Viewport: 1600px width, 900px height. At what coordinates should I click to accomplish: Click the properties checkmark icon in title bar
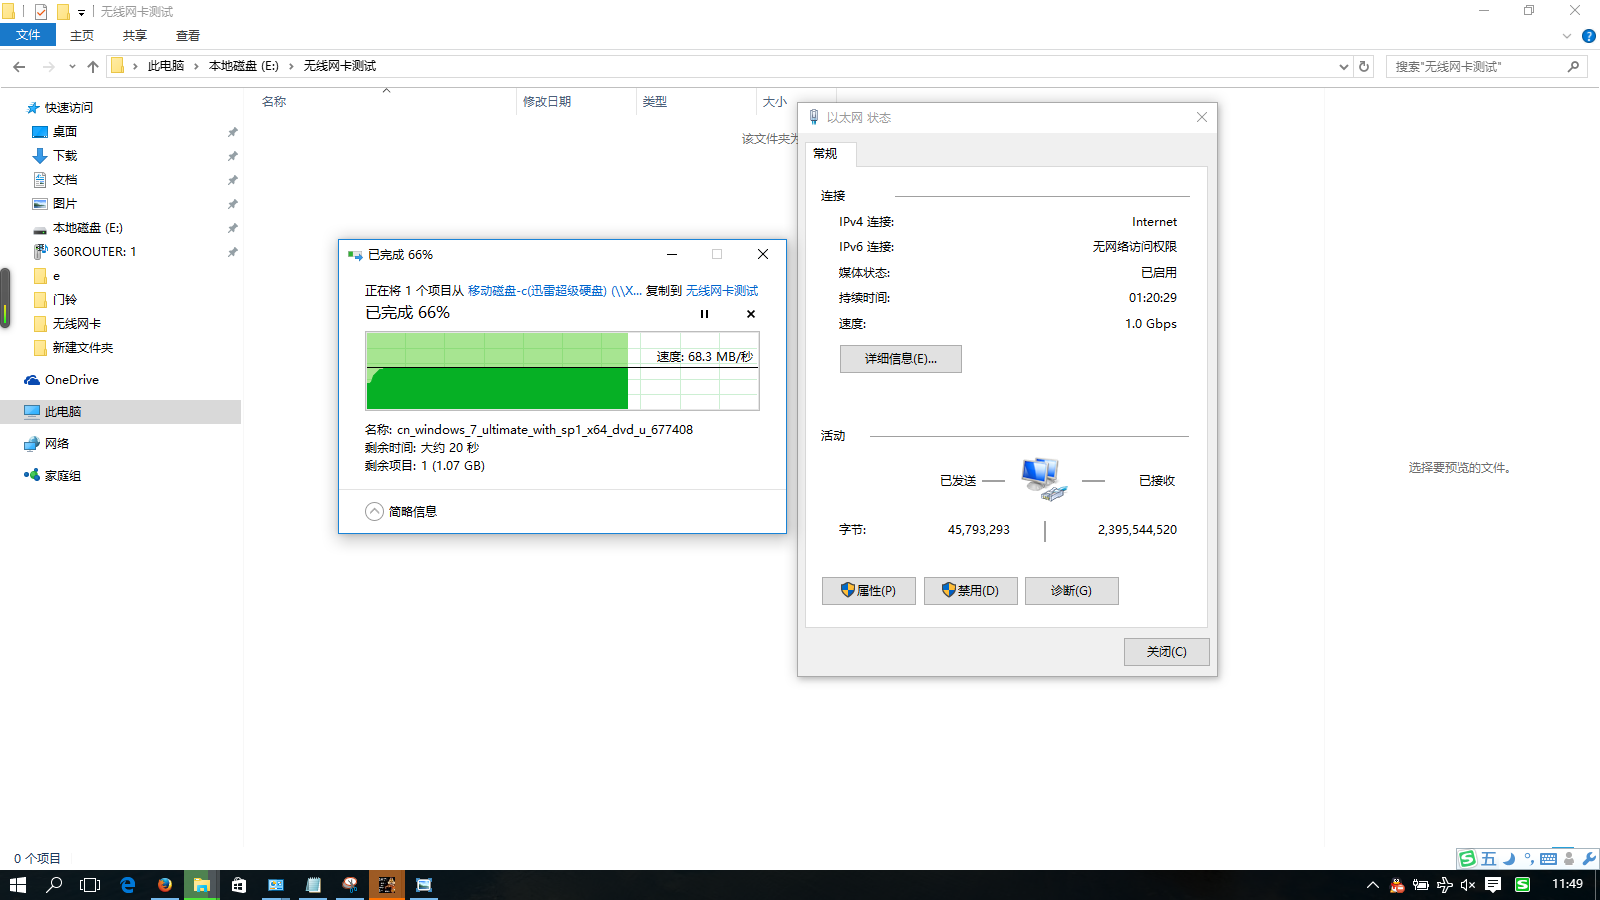pyautogui.click(x=41, y=12)
